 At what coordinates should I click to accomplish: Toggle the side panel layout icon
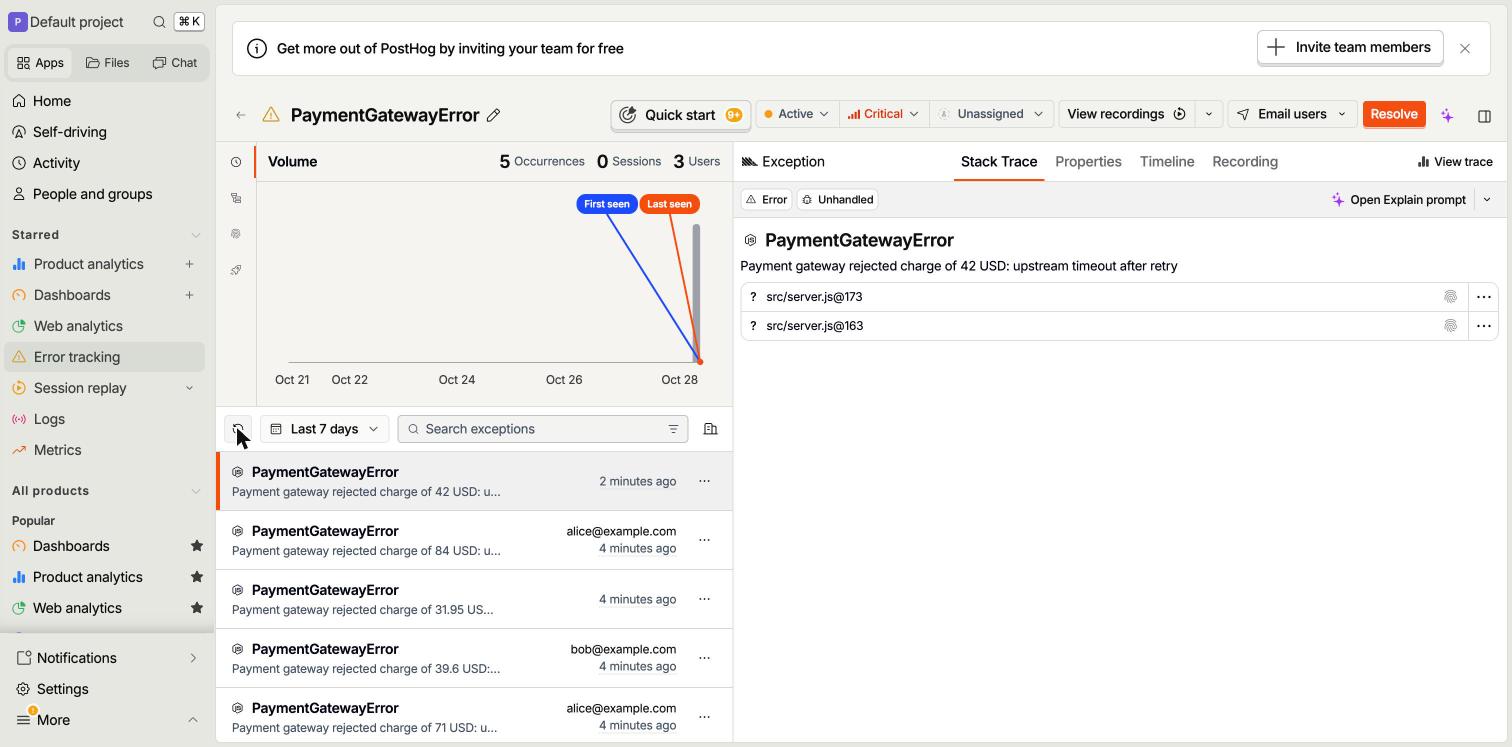[1484, 115]
